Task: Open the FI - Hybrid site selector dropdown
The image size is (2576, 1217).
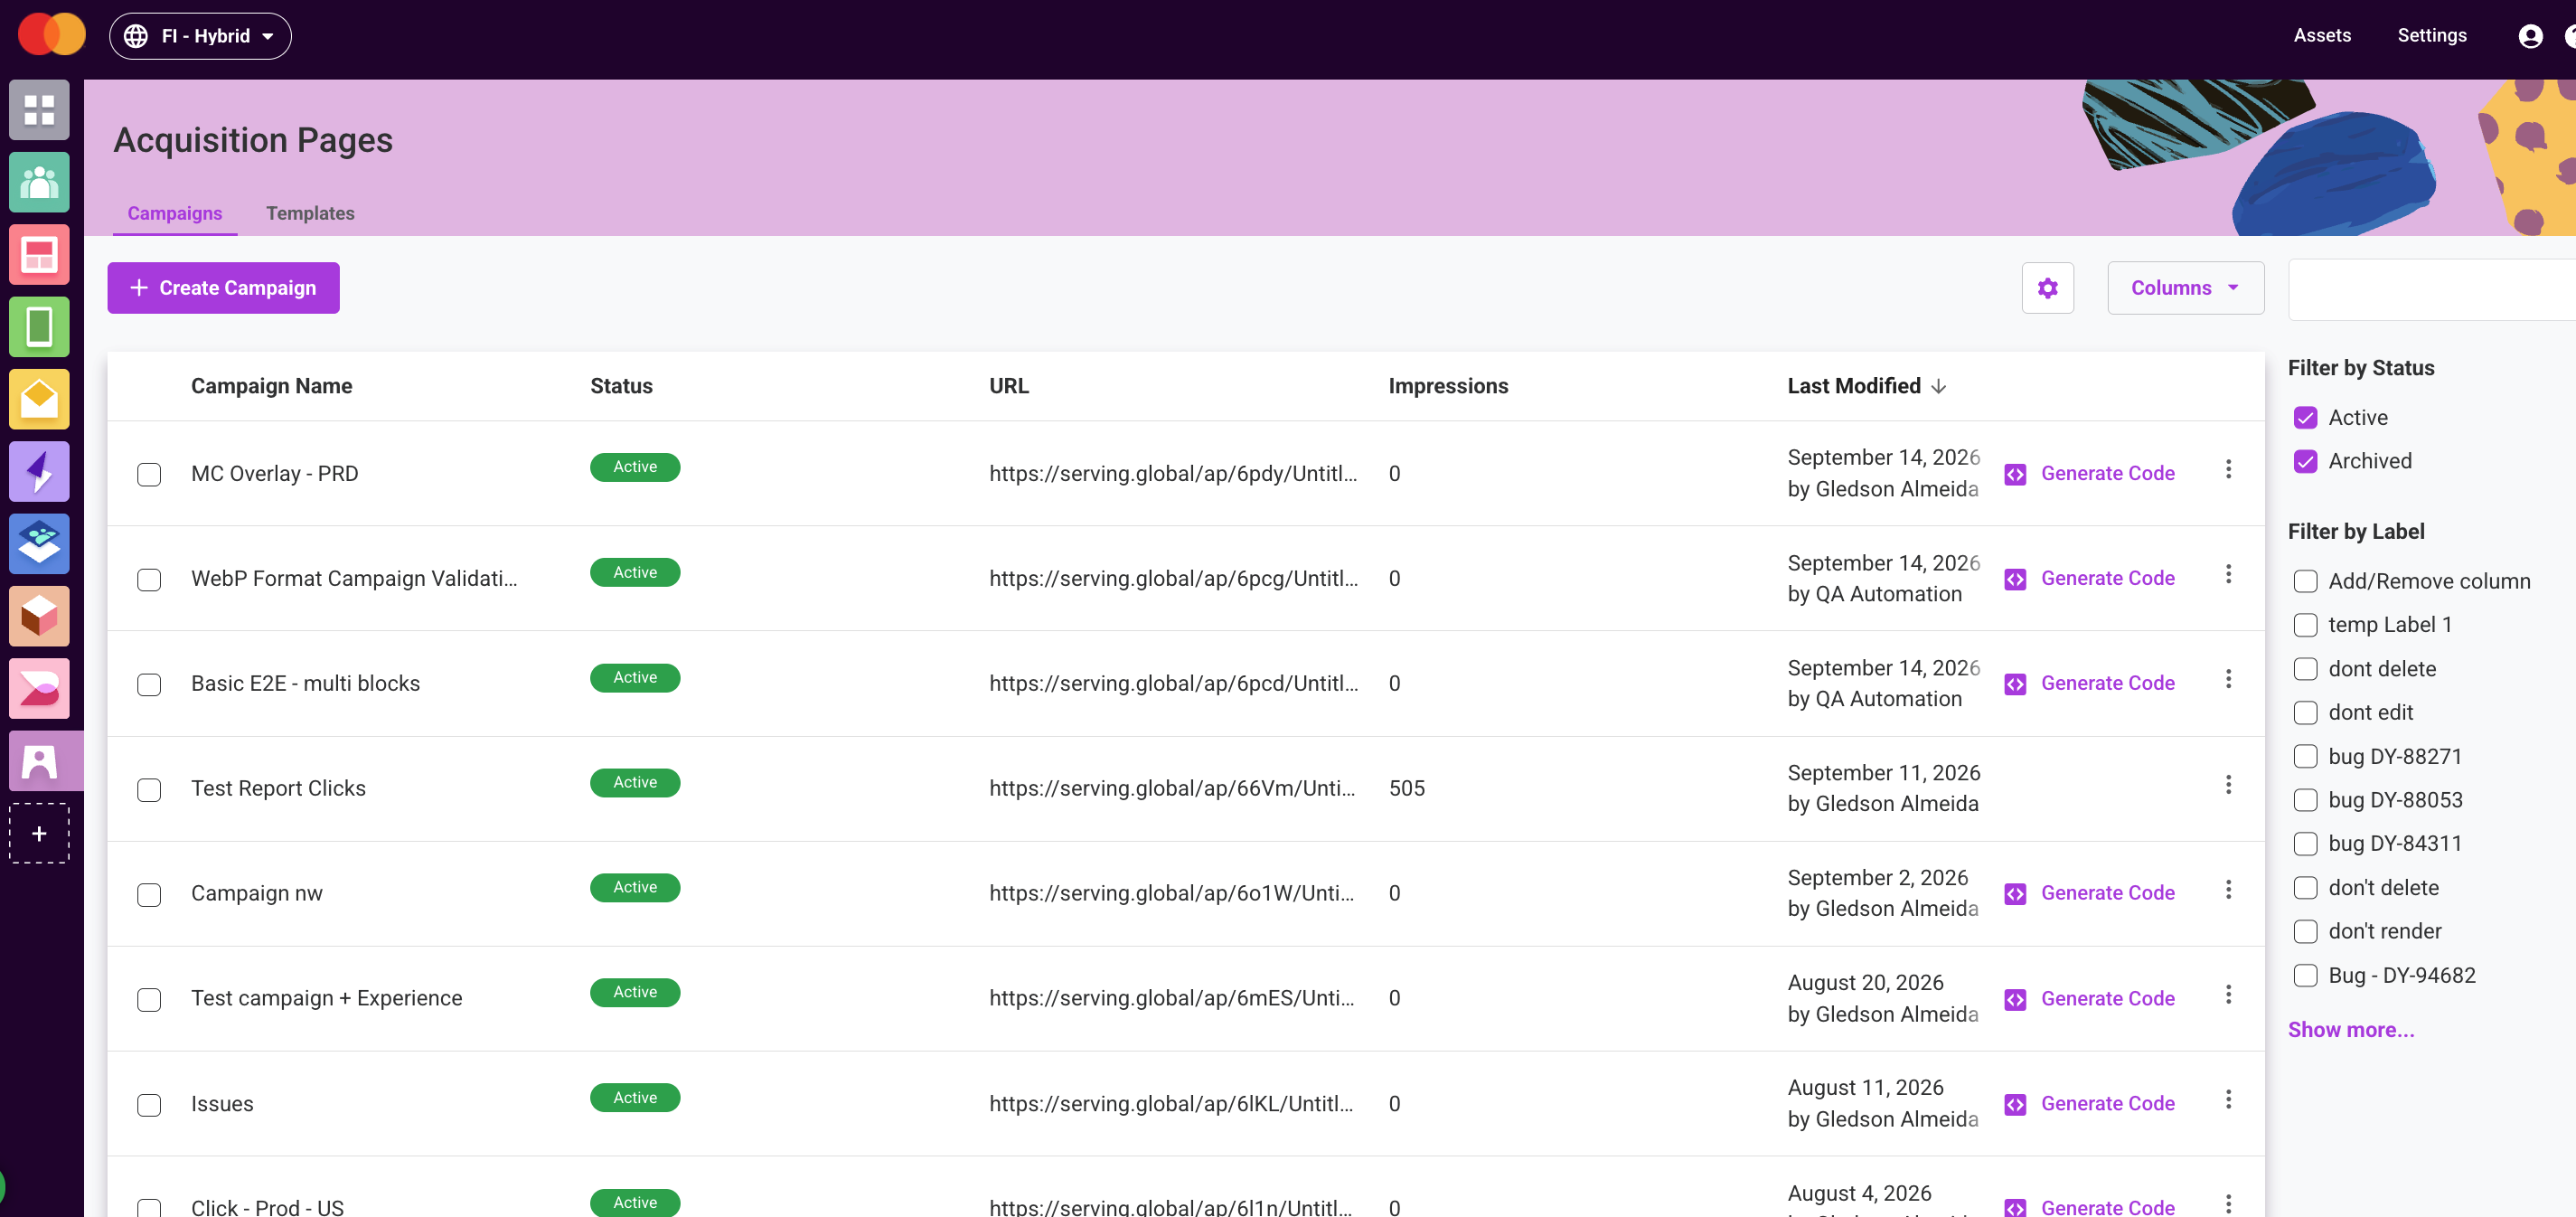Action: (x=200, y=36)
